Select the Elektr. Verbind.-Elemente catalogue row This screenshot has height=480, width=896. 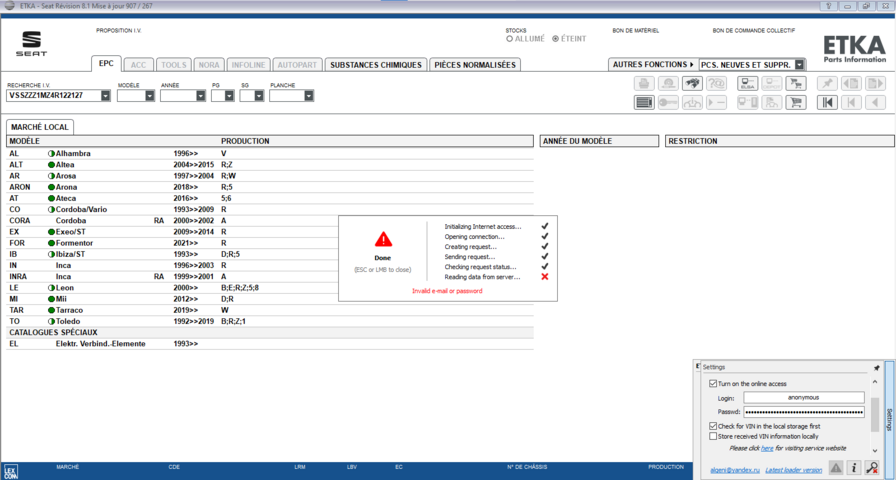click(270, 344)
